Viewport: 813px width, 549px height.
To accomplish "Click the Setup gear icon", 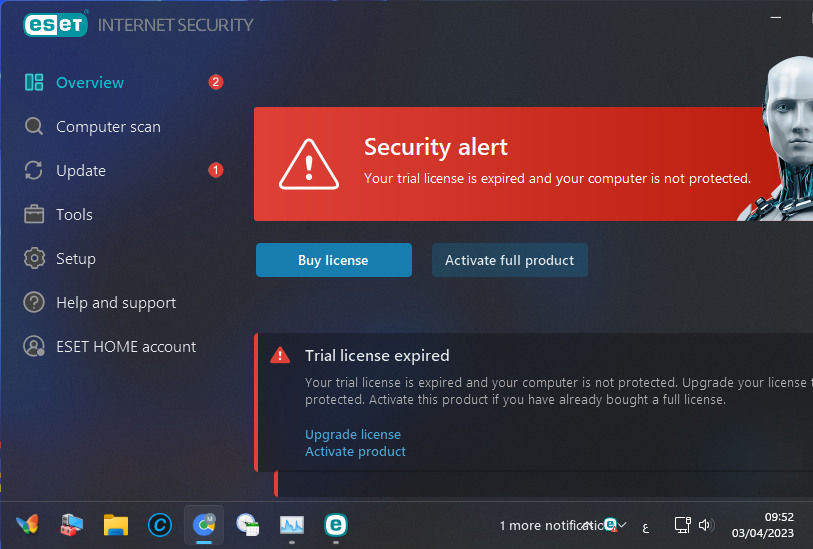I will tap(34, 258).
